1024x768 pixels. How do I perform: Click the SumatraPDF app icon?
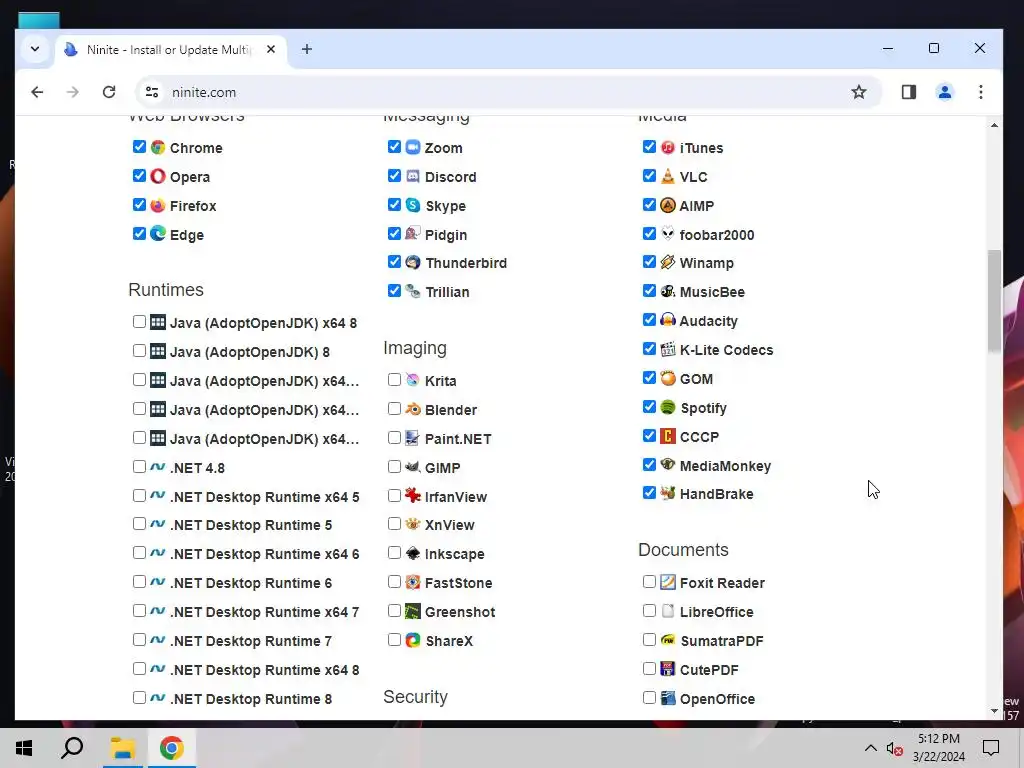[667, 641]
